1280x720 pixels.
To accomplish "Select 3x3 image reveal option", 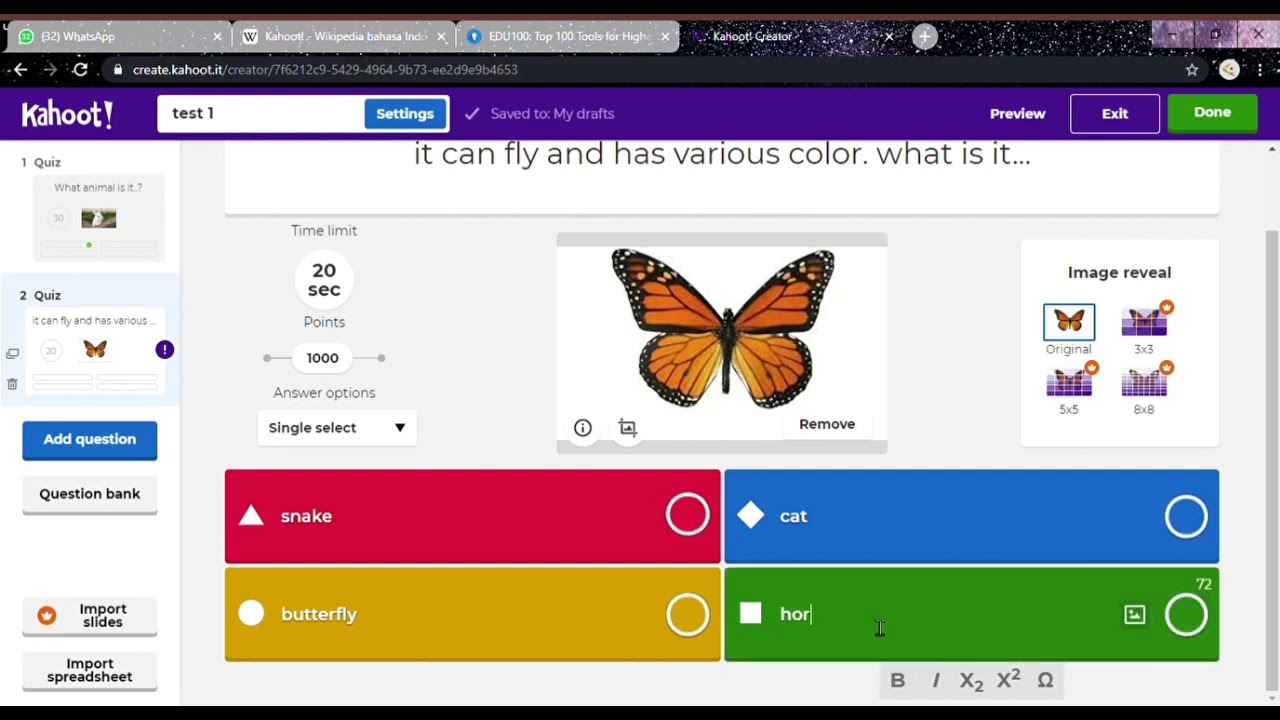I will click(1144, 329).
